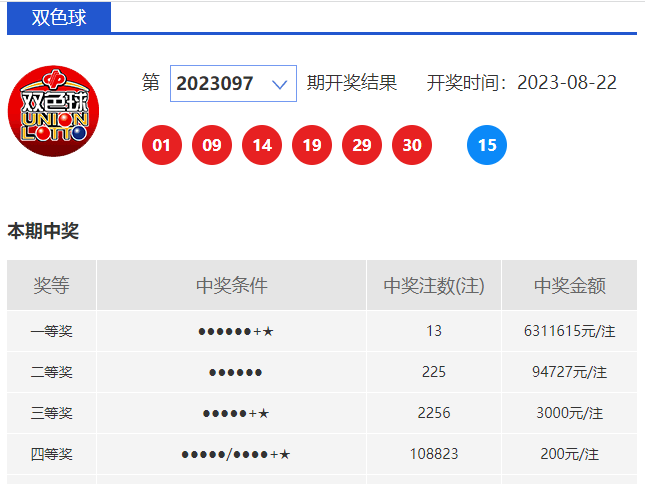Click the amount 200元/注
The image size is (645, 484).
(570, 454)
